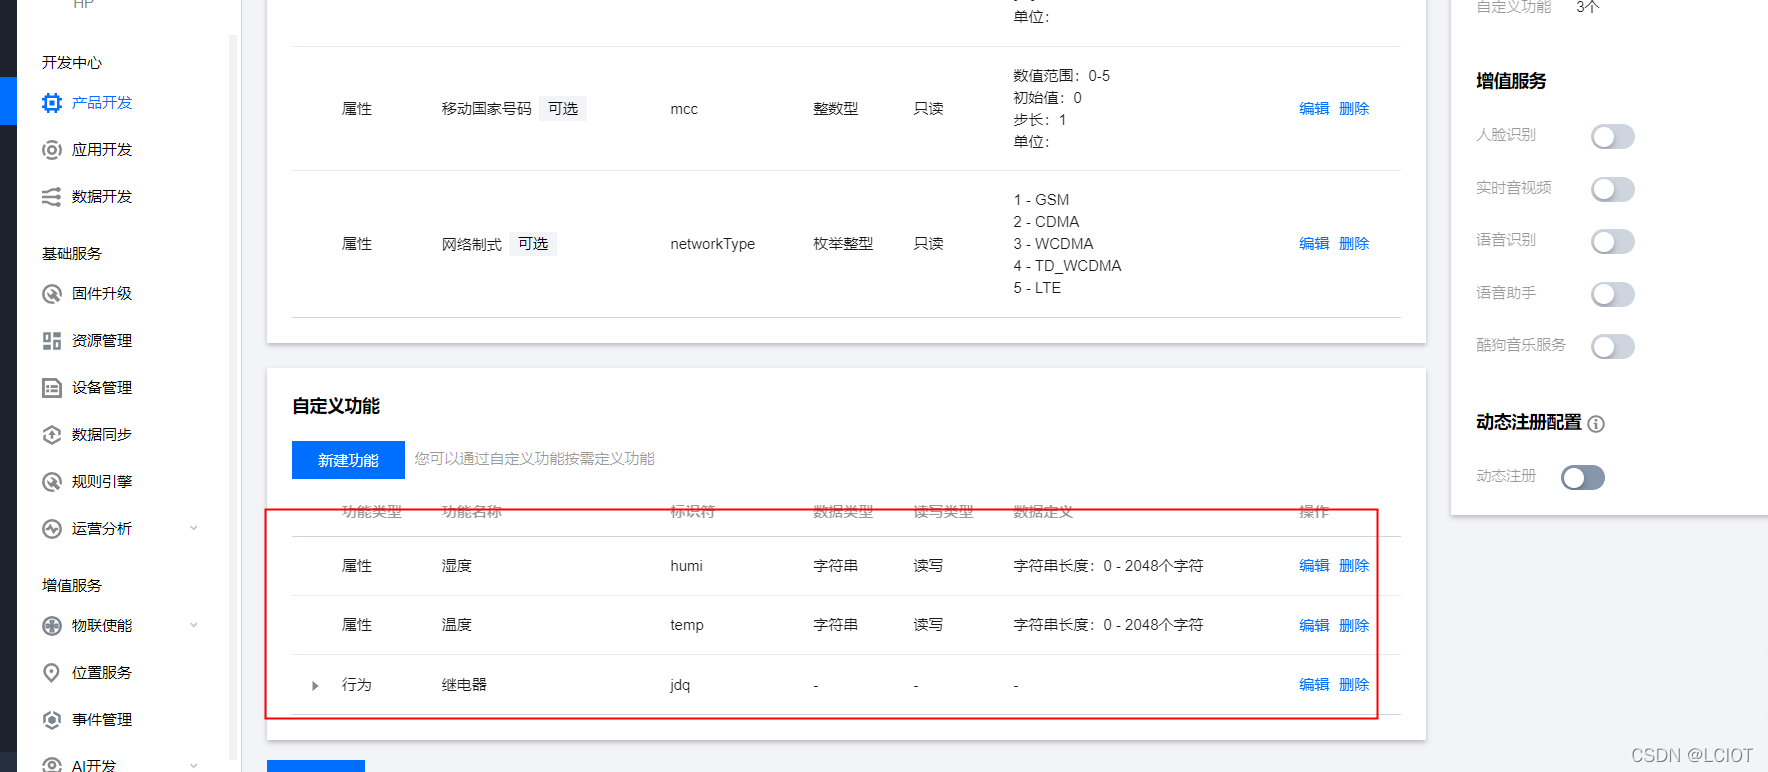
Task: Click the 规则引擎 icon
Action: click(52, 482)
